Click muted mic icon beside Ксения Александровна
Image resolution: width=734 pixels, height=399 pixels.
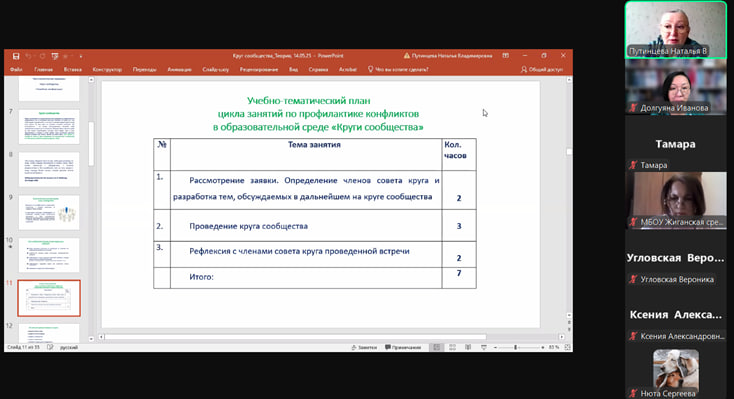click(633, 336)
